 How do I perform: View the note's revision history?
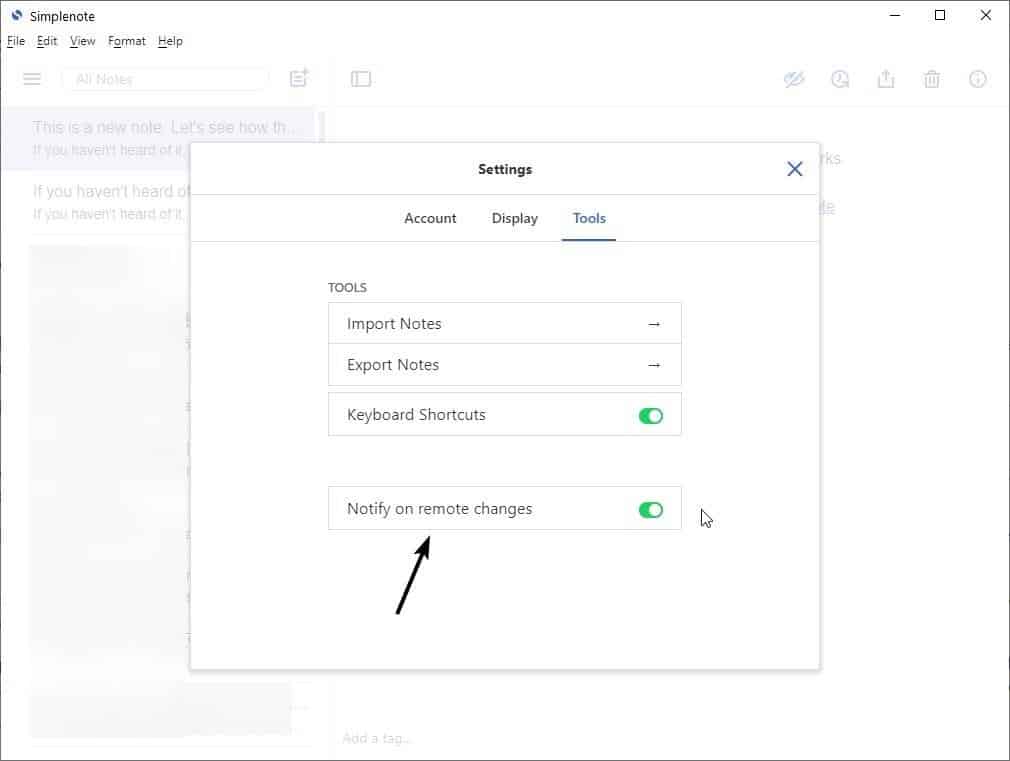840,79
